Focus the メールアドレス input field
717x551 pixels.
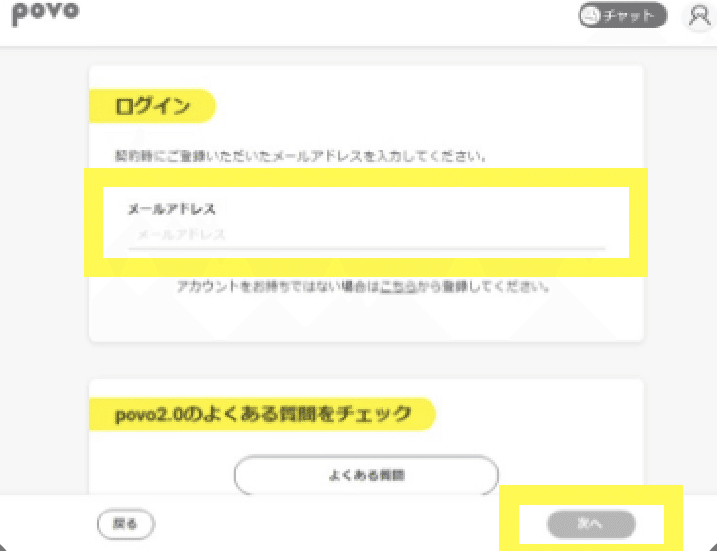pos(366,235)
